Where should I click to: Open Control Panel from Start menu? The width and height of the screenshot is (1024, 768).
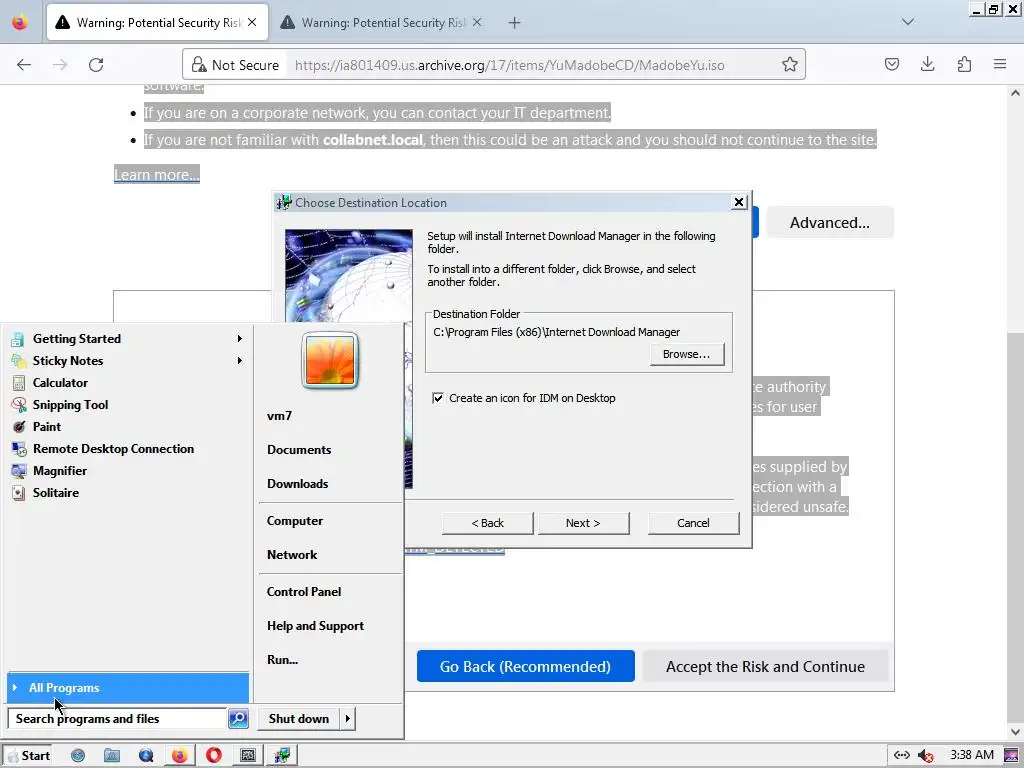[304, 592]
